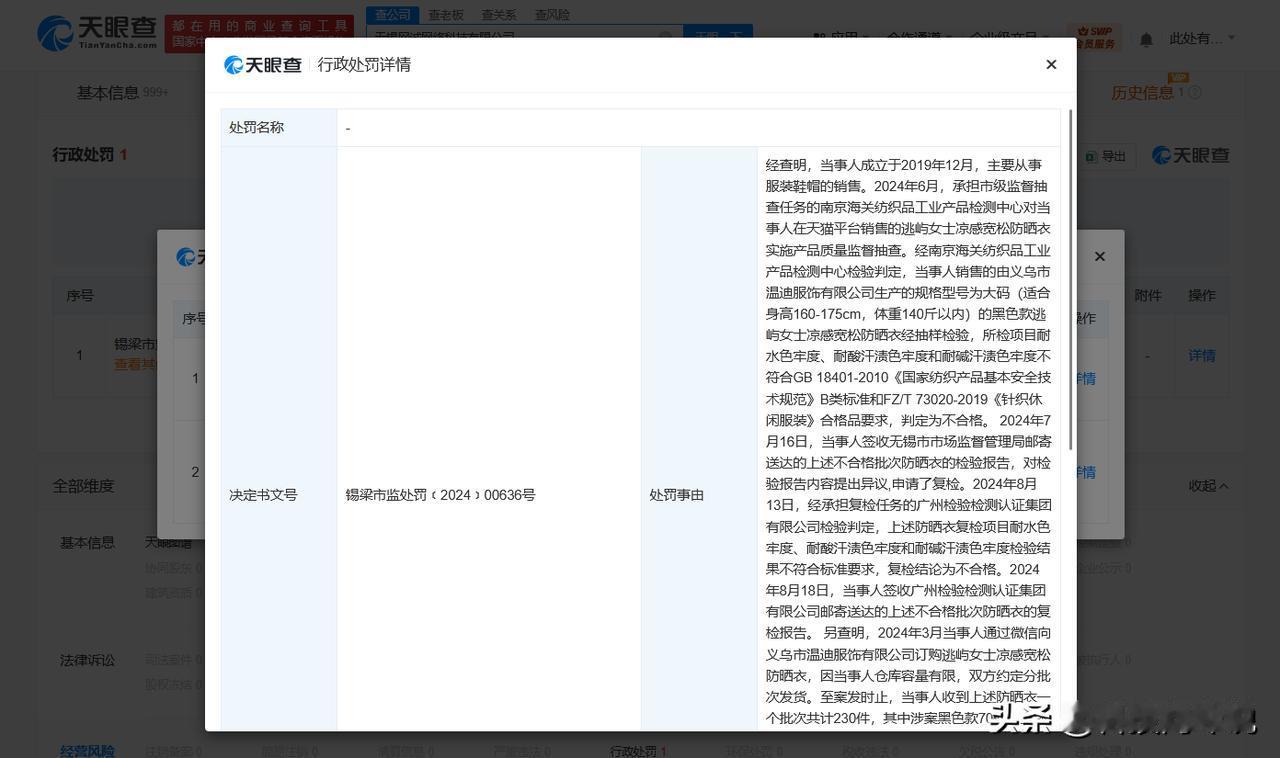Viewport: 1280px width, 758px height.
Task: Click the help icon next to 历史信息
Action: pos(1195,93)
